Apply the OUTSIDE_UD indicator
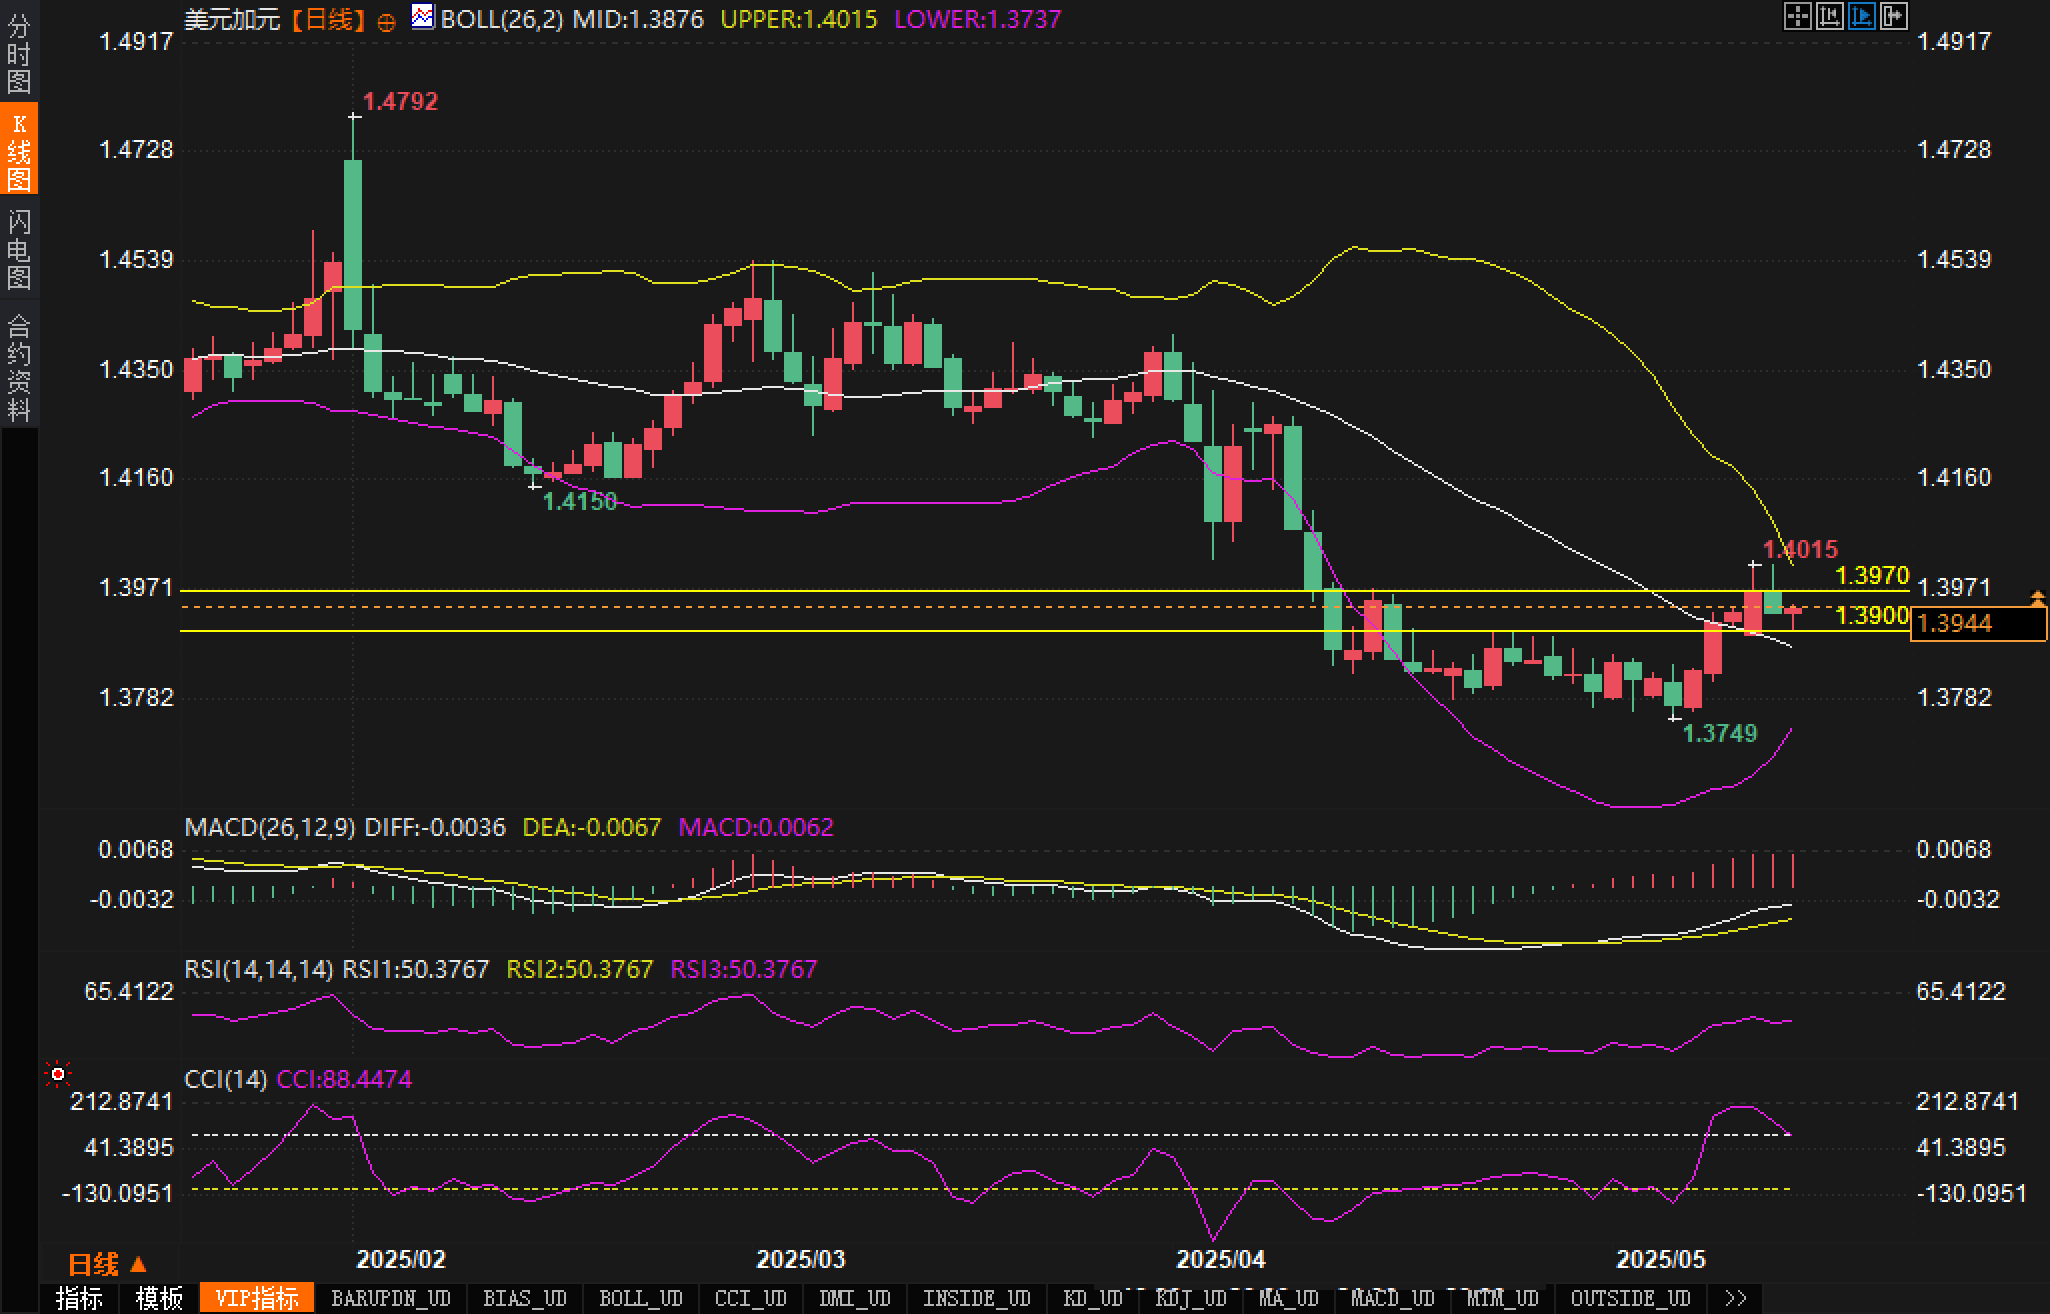The height and width of the screenshot is (1314, 2050). click(1631, 1298)
